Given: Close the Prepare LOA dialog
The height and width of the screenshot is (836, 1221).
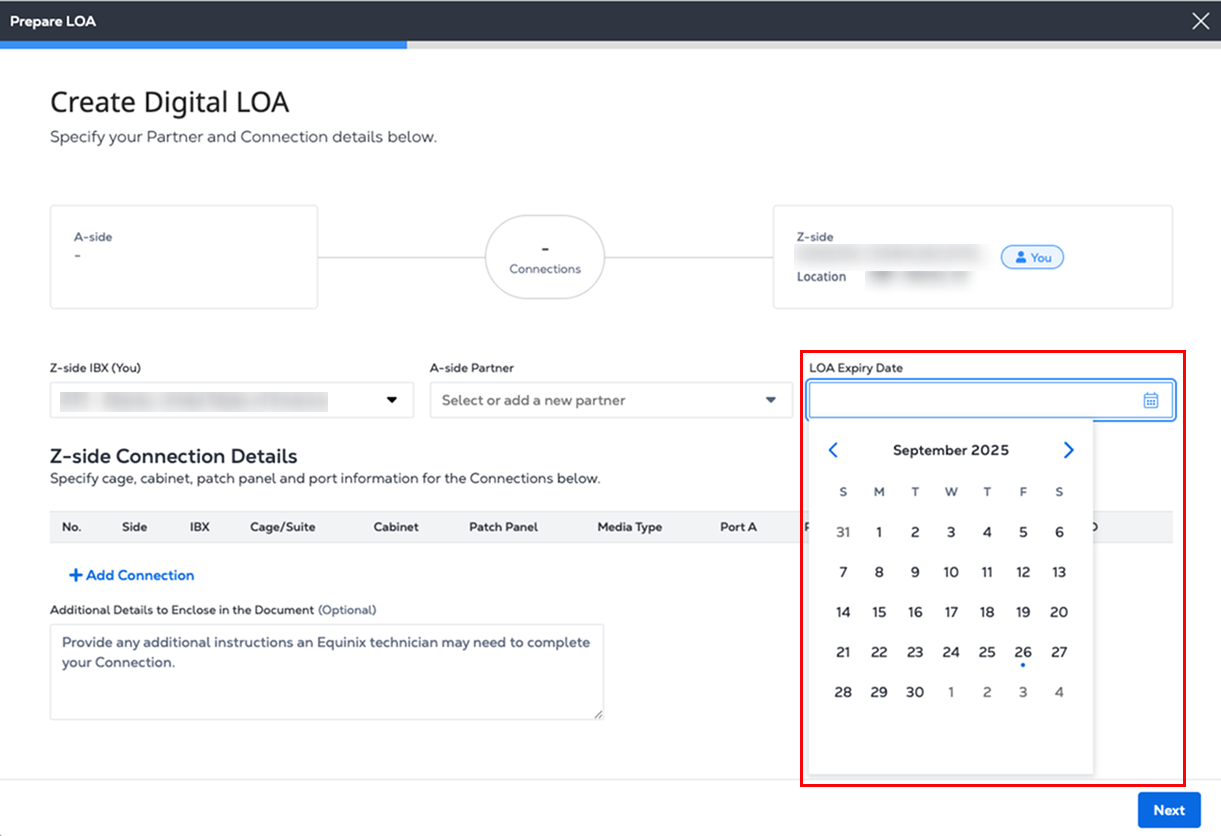Looking at the screenshot, I should (x=1200, y=21).
